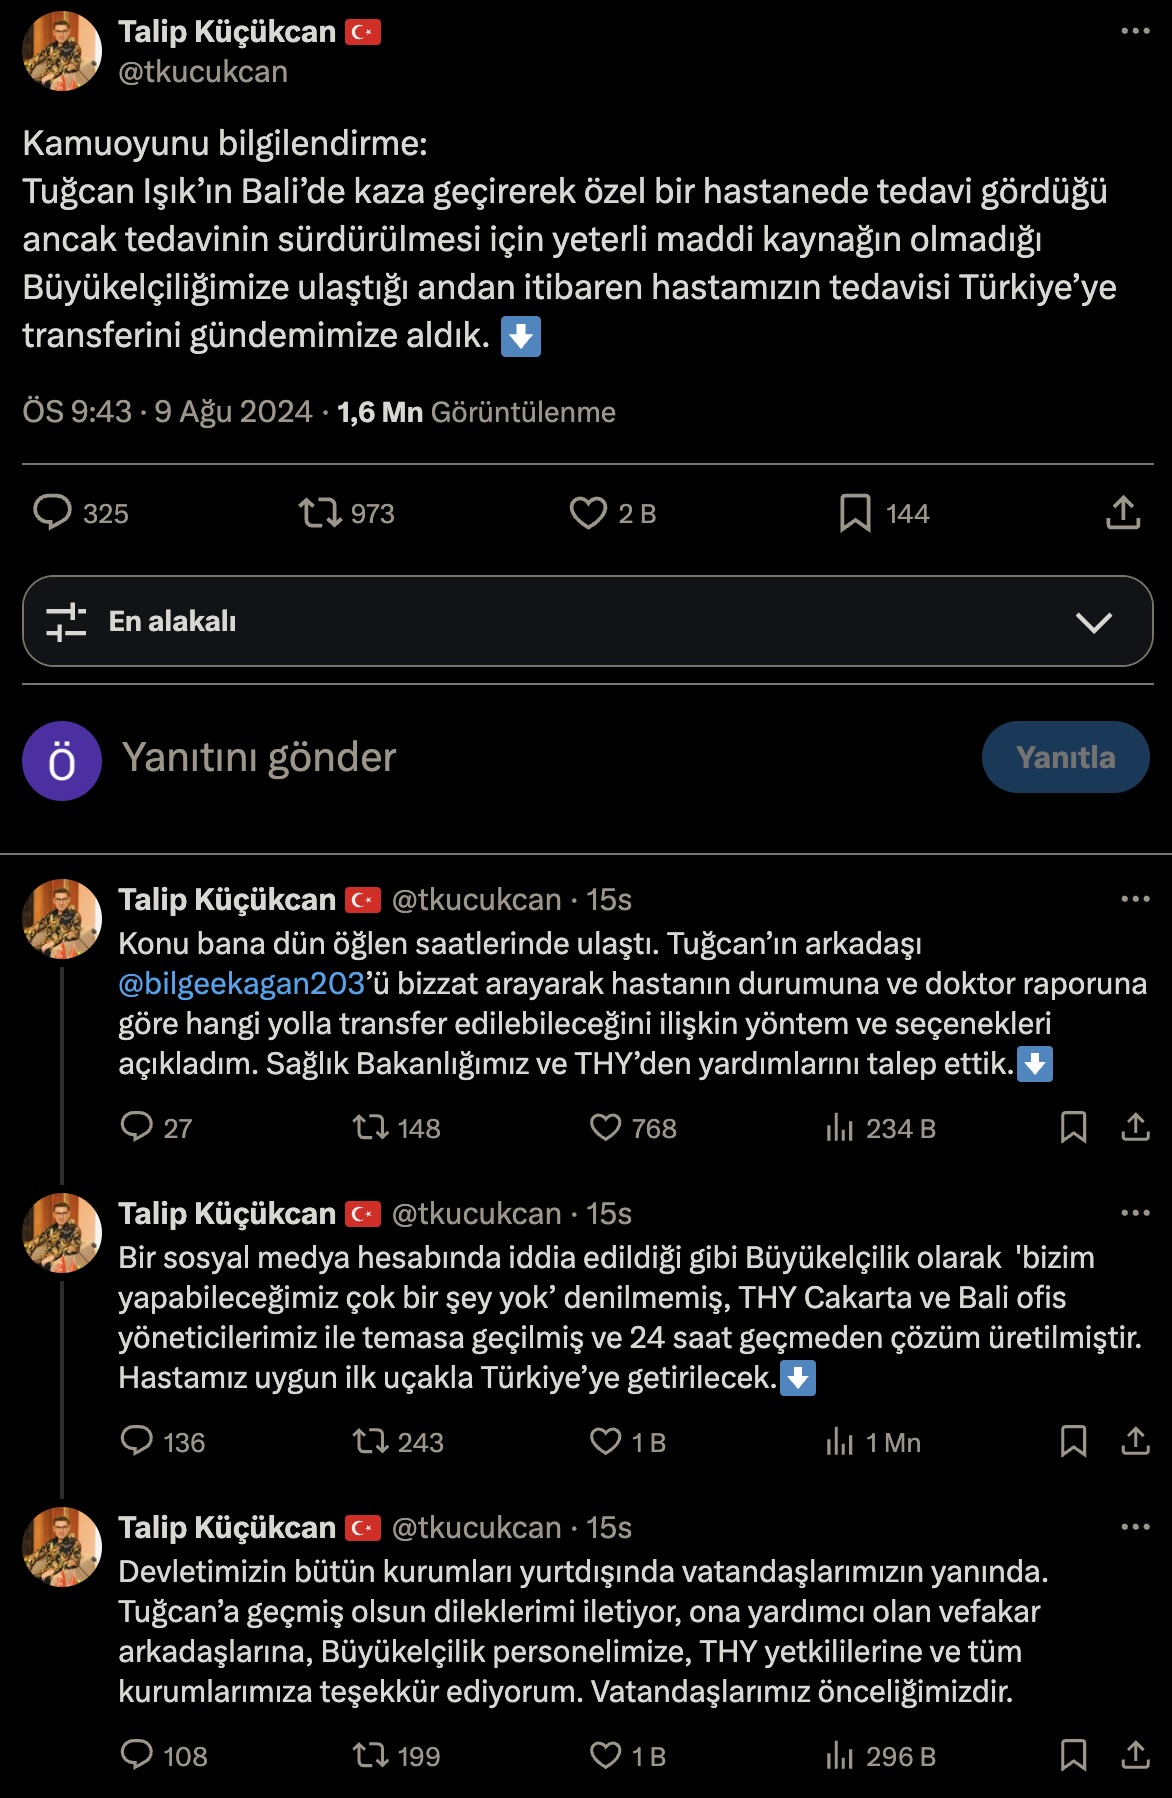1172x1798 pixels.
Task: Retweet the reply with 243 reposts
Action: click(371, 1442)
